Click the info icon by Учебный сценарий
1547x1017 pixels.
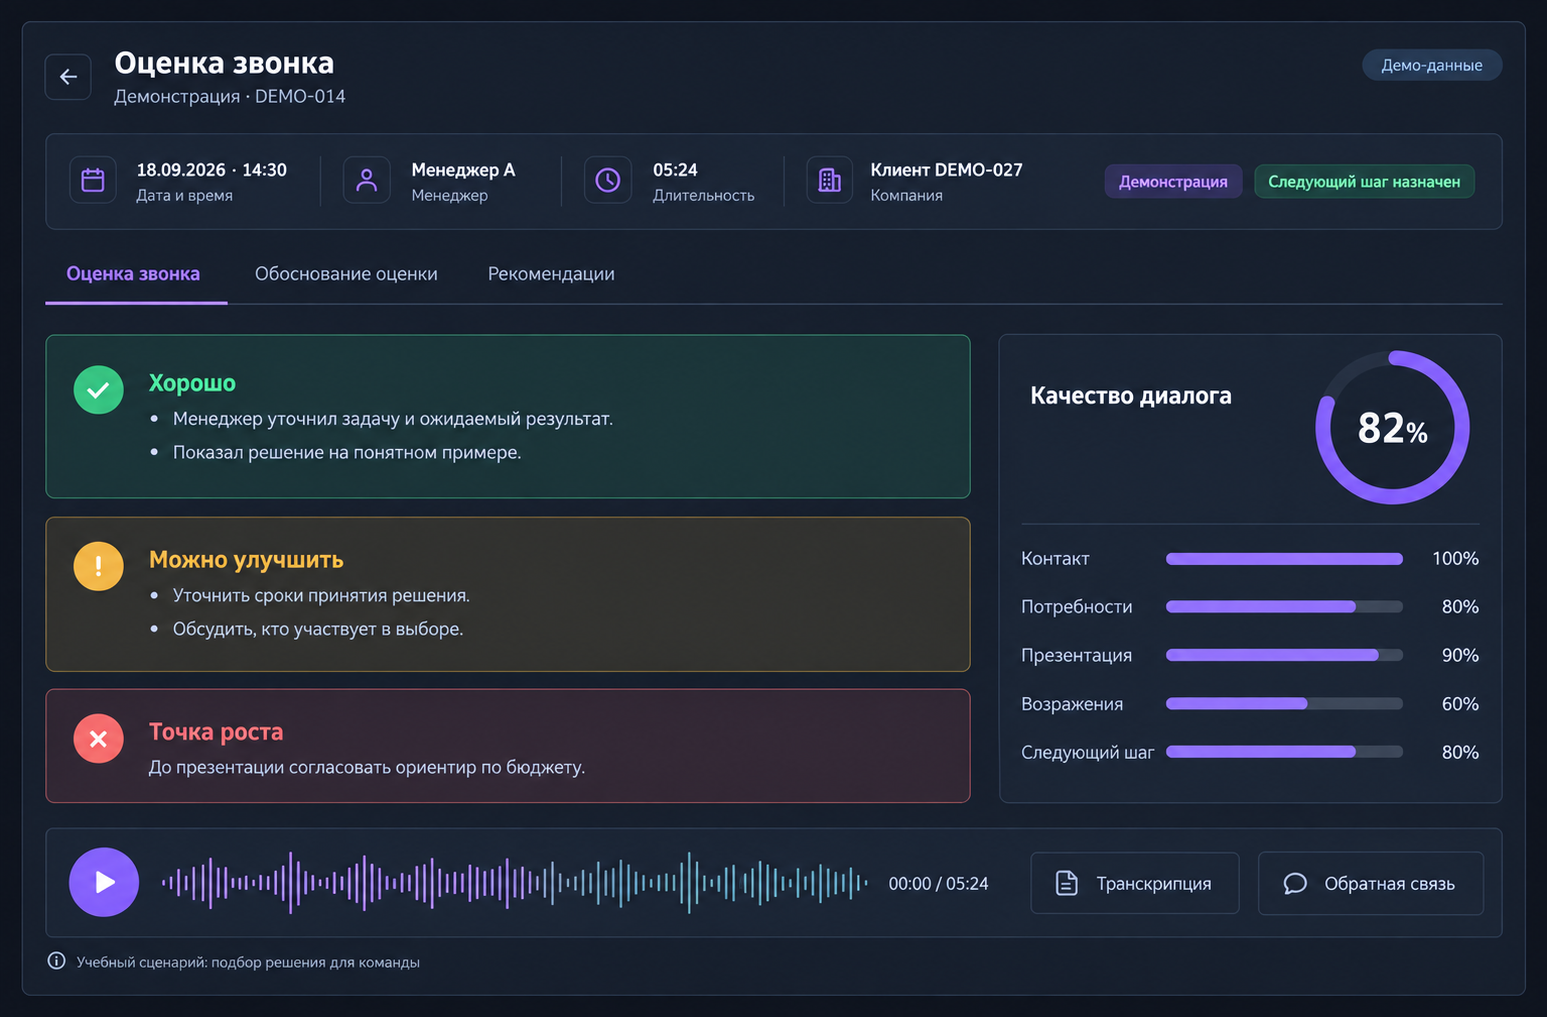(57, 961)
